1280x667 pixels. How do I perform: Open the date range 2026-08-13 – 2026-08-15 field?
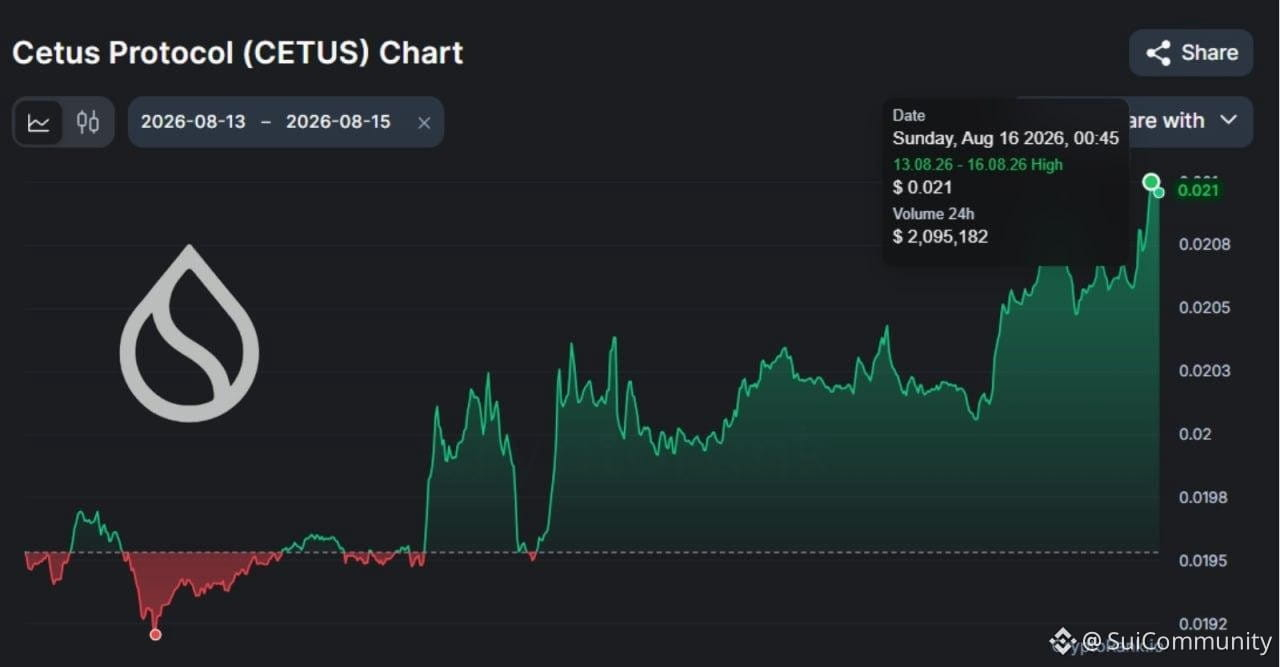coord(285,122)
